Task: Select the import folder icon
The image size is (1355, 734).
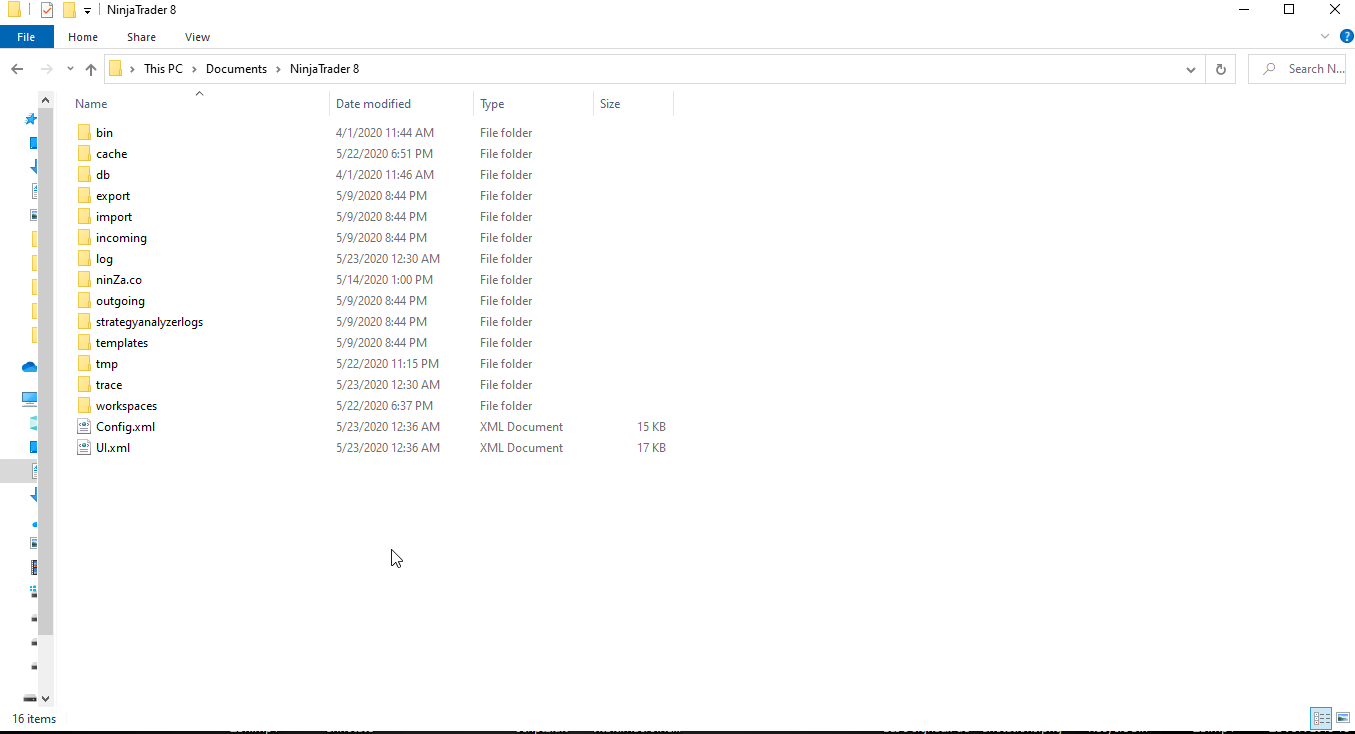Action: pos(84,217)
